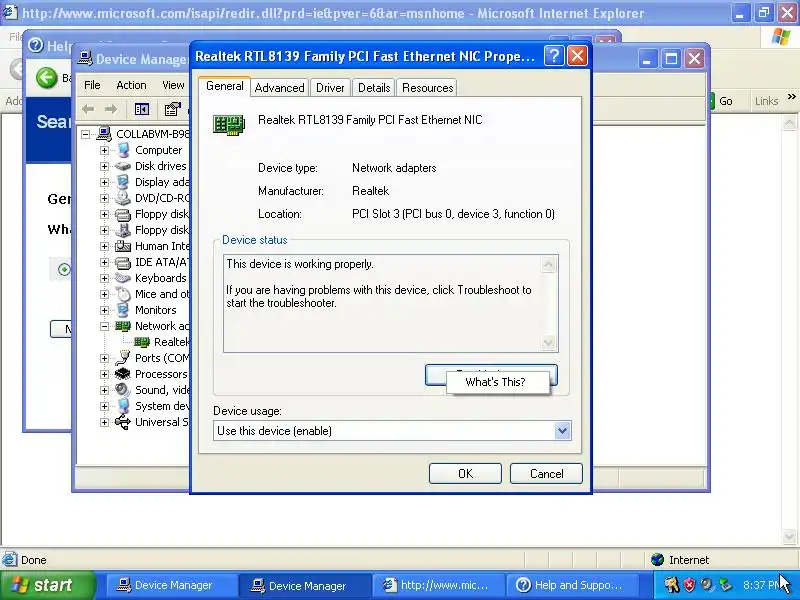Select the Computer node icon
This screenshot has width=800, height=600.
(x=123, y=150)
